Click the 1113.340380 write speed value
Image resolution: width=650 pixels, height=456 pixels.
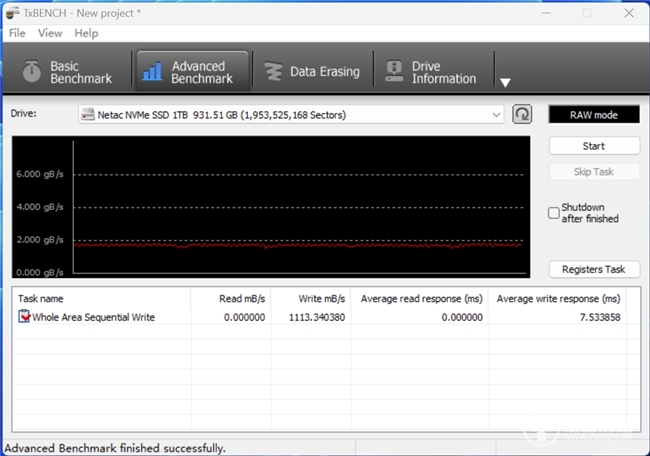(x=317, y=318)
